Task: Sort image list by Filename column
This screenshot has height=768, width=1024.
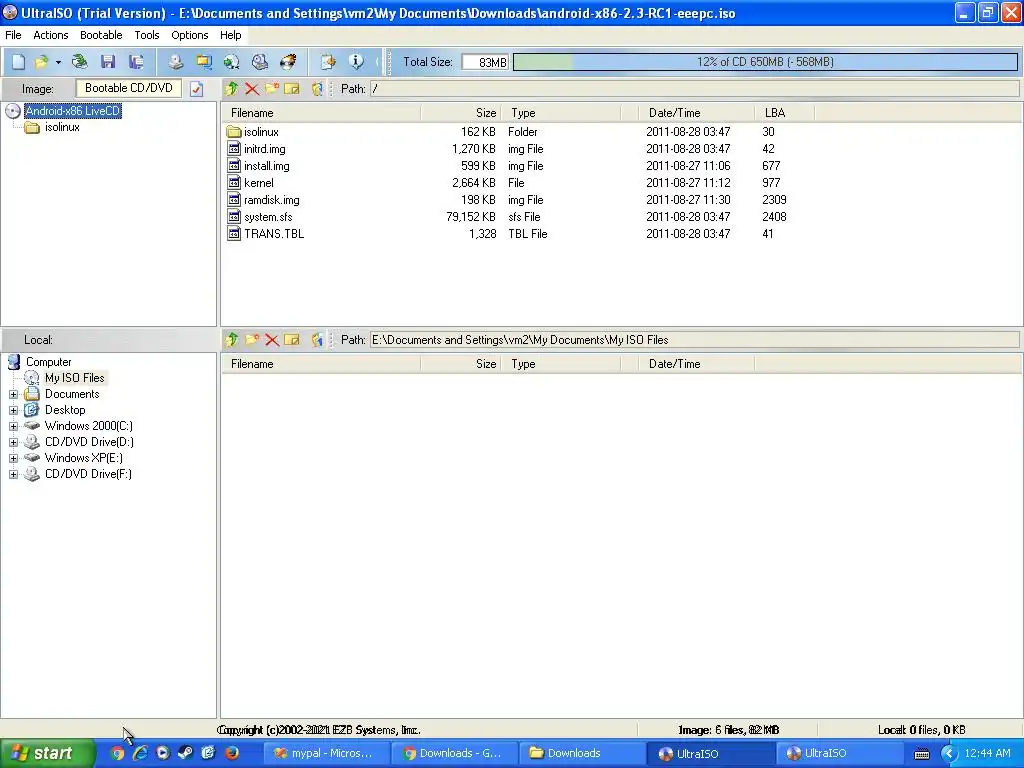Action: (x=321, y=113)
